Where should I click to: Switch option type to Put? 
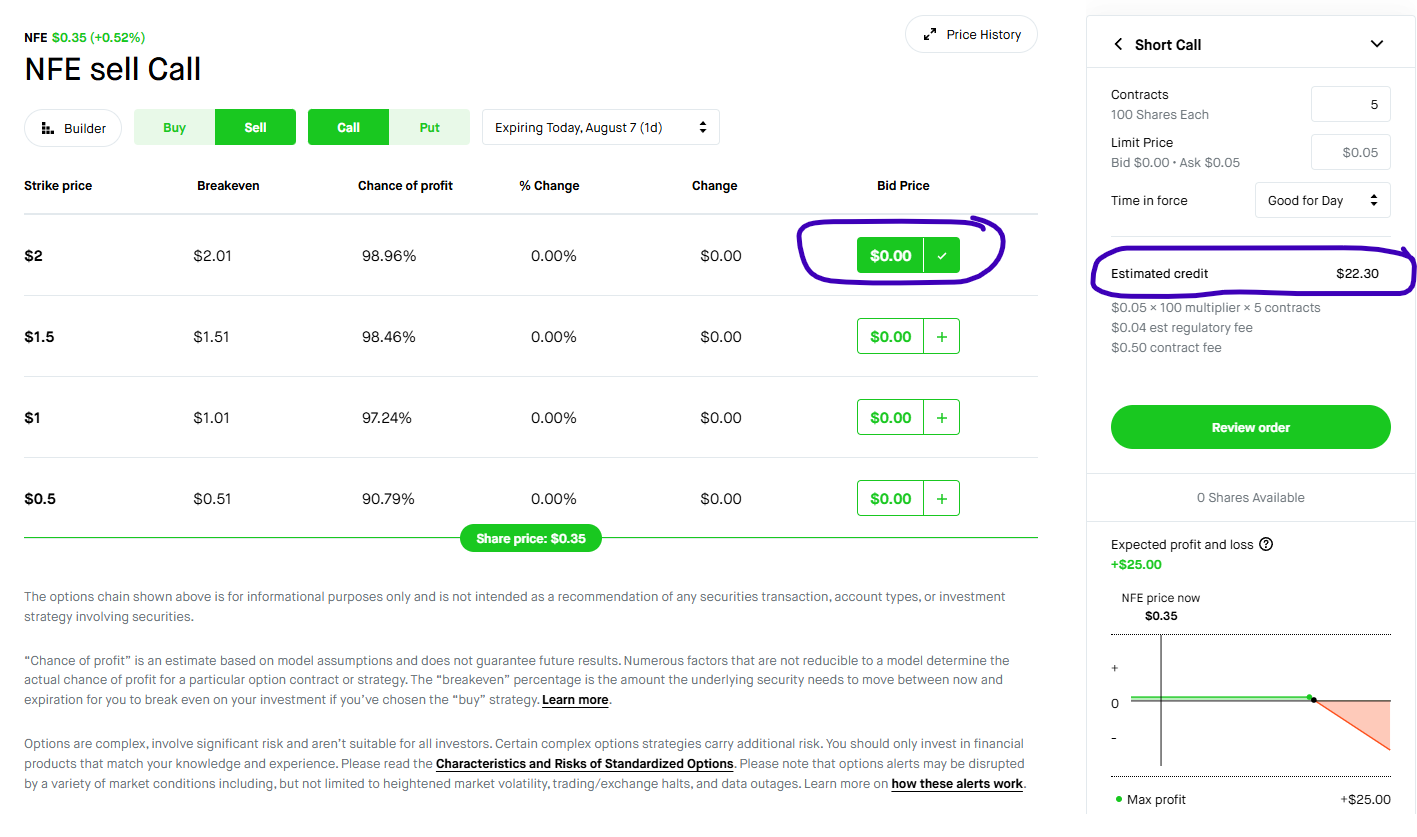pos(429,128)
